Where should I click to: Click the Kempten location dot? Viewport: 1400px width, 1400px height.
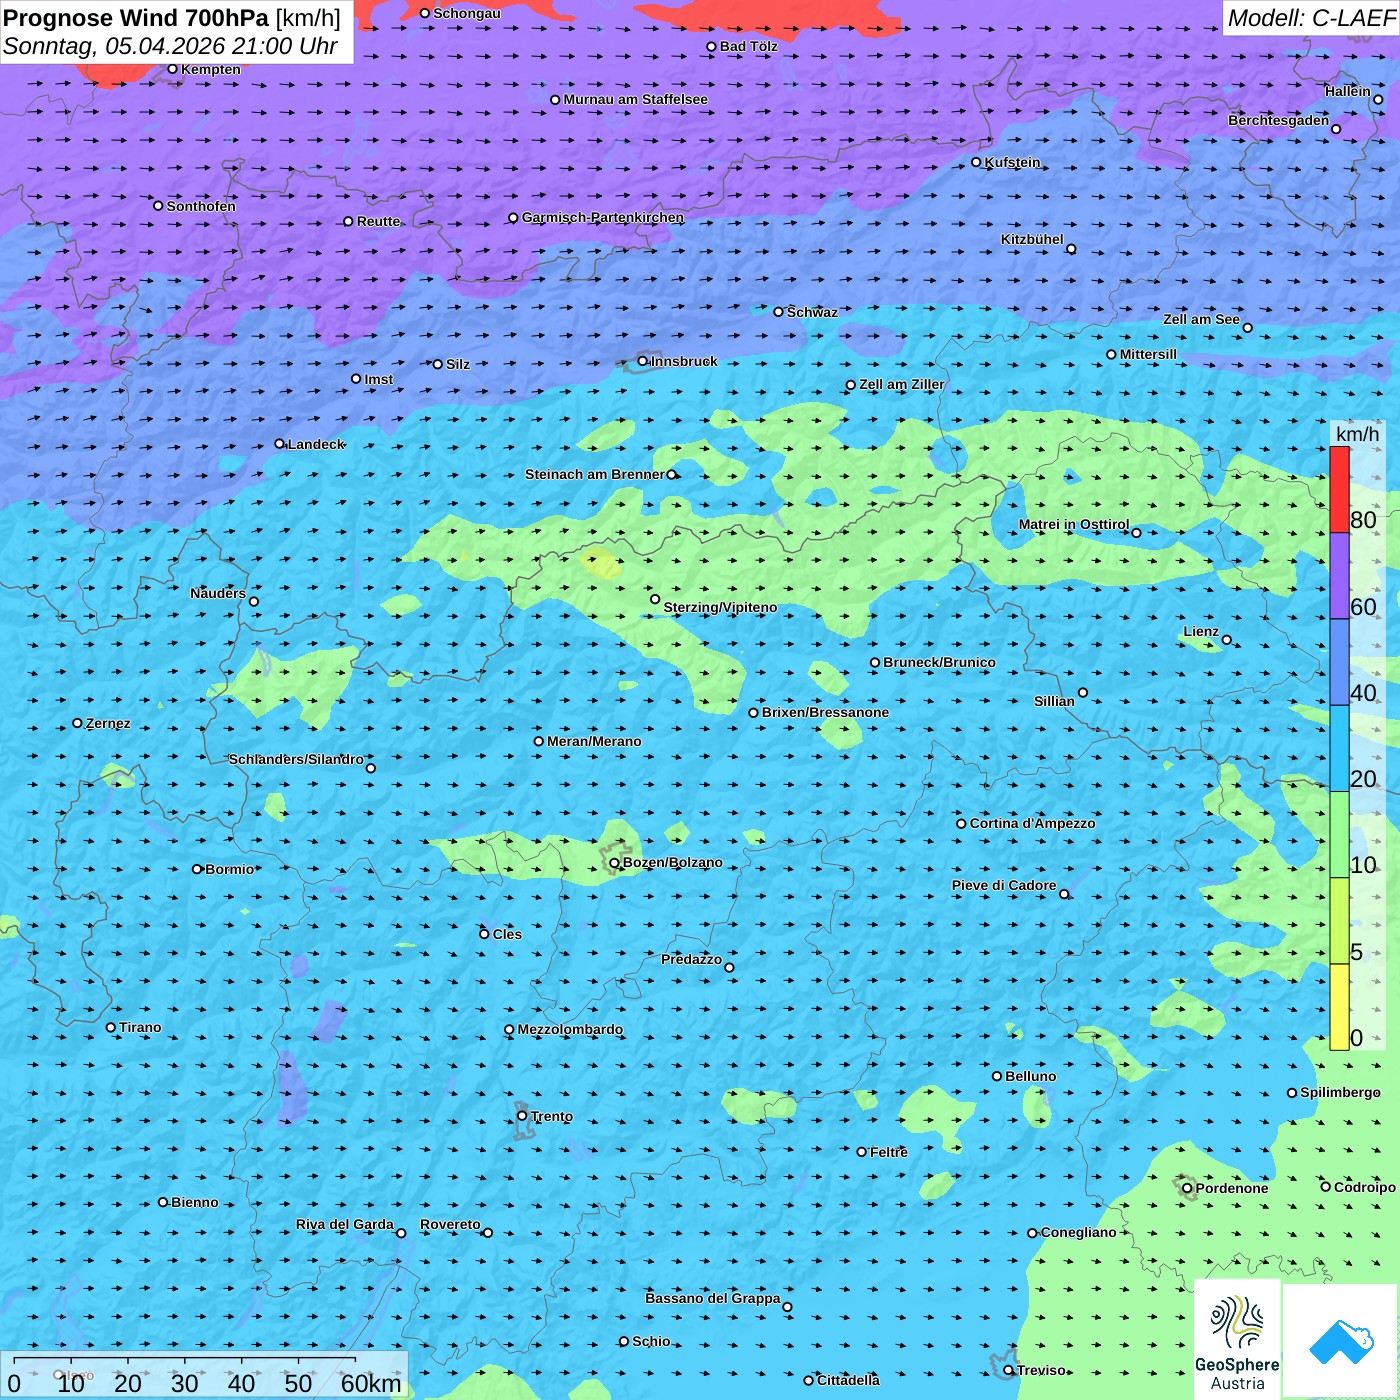point(173,69)
